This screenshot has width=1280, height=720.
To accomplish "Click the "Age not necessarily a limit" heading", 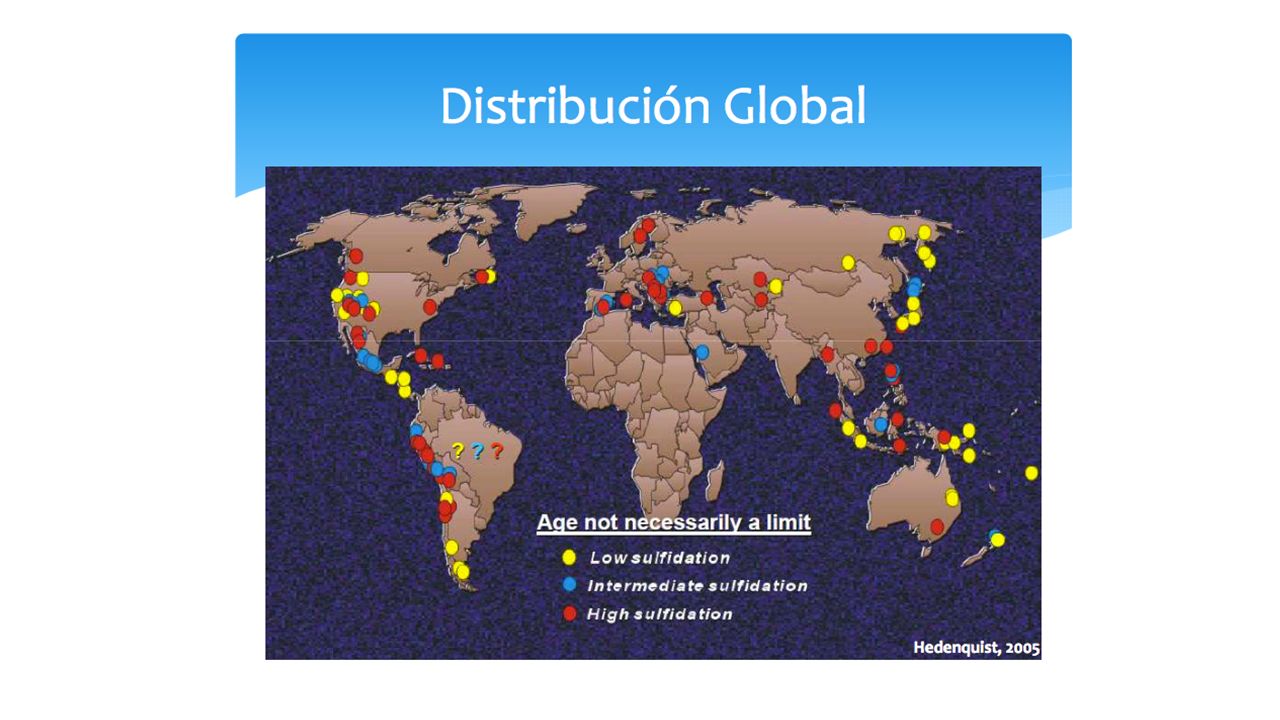I will [673, 523].
